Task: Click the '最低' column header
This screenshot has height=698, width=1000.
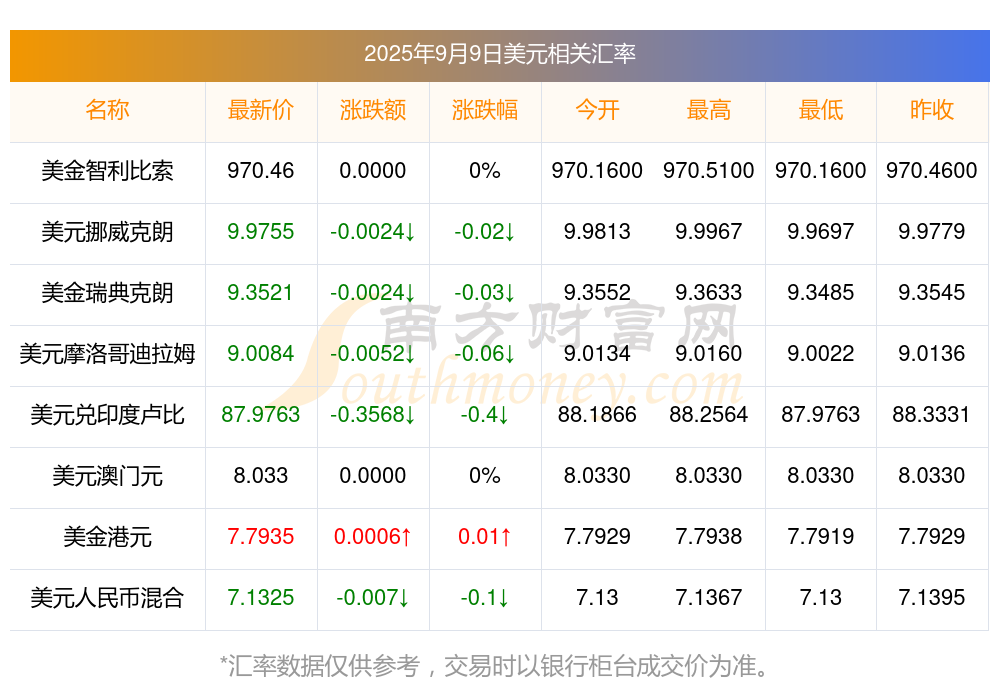Action: (821, 110)
